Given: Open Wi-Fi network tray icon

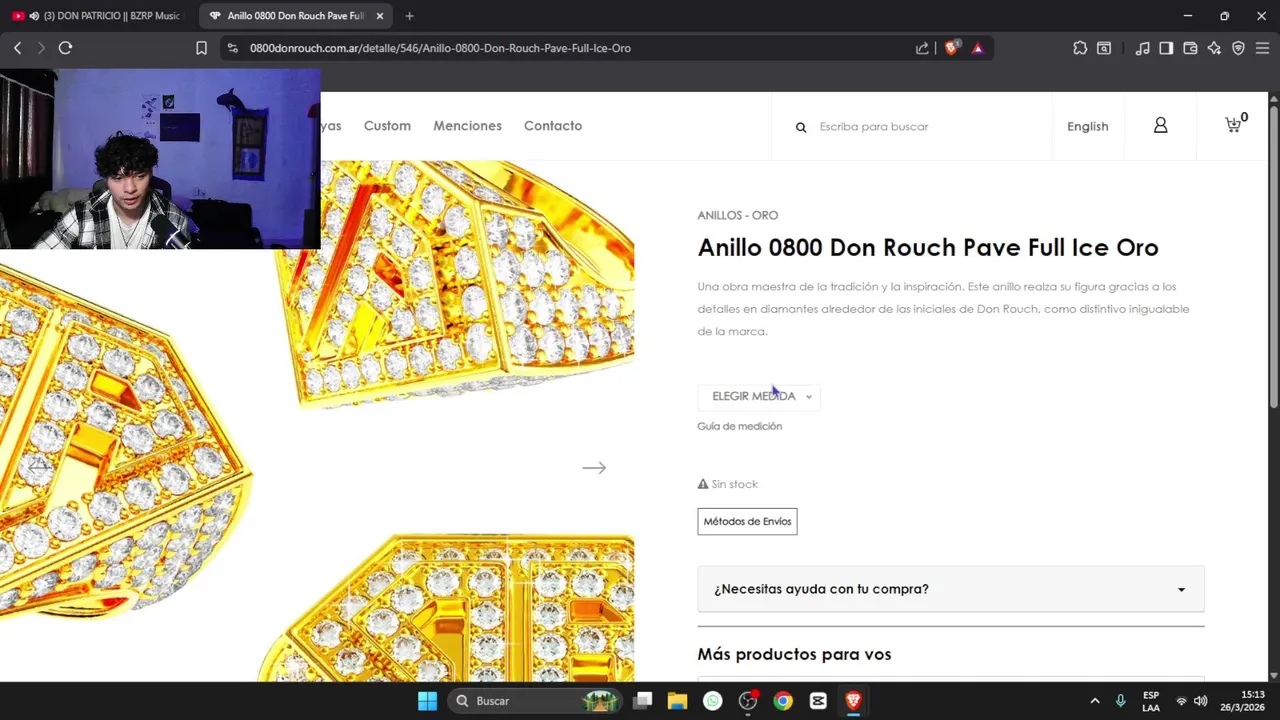Looking at the screenshot, I should (1181, 701).
